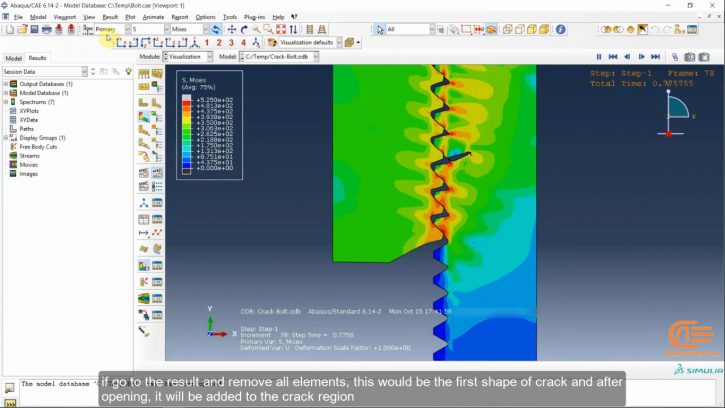725x408 pixels.
Task: Open the Plug-ins menu
Action: [x=254, y=17]
